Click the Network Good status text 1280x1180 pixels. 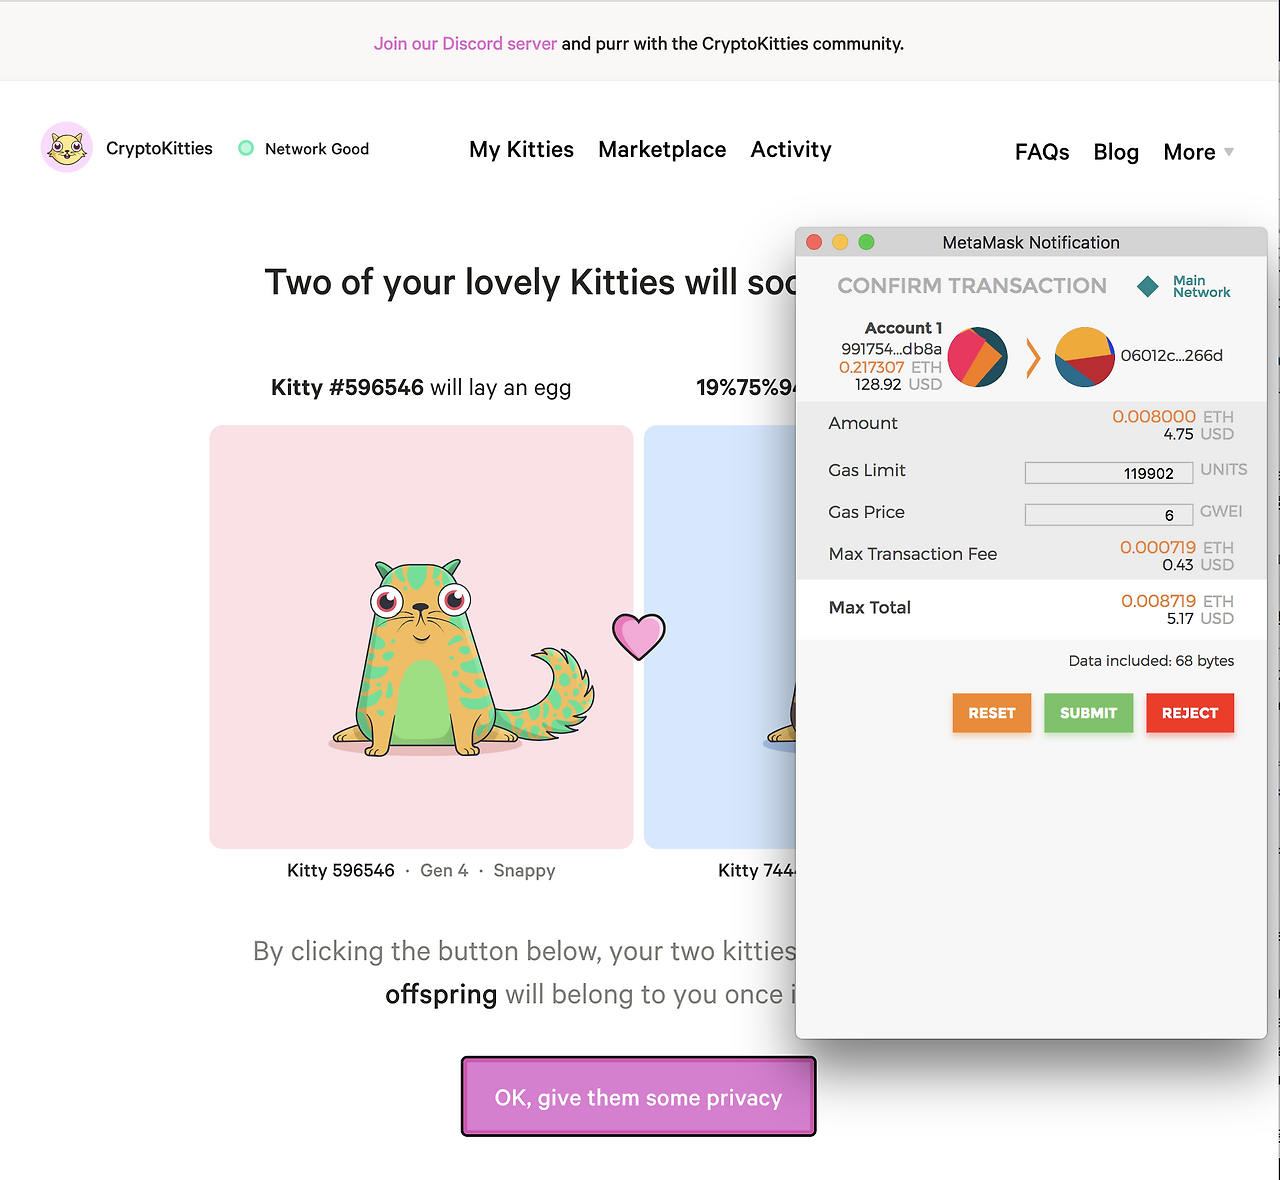317,149
